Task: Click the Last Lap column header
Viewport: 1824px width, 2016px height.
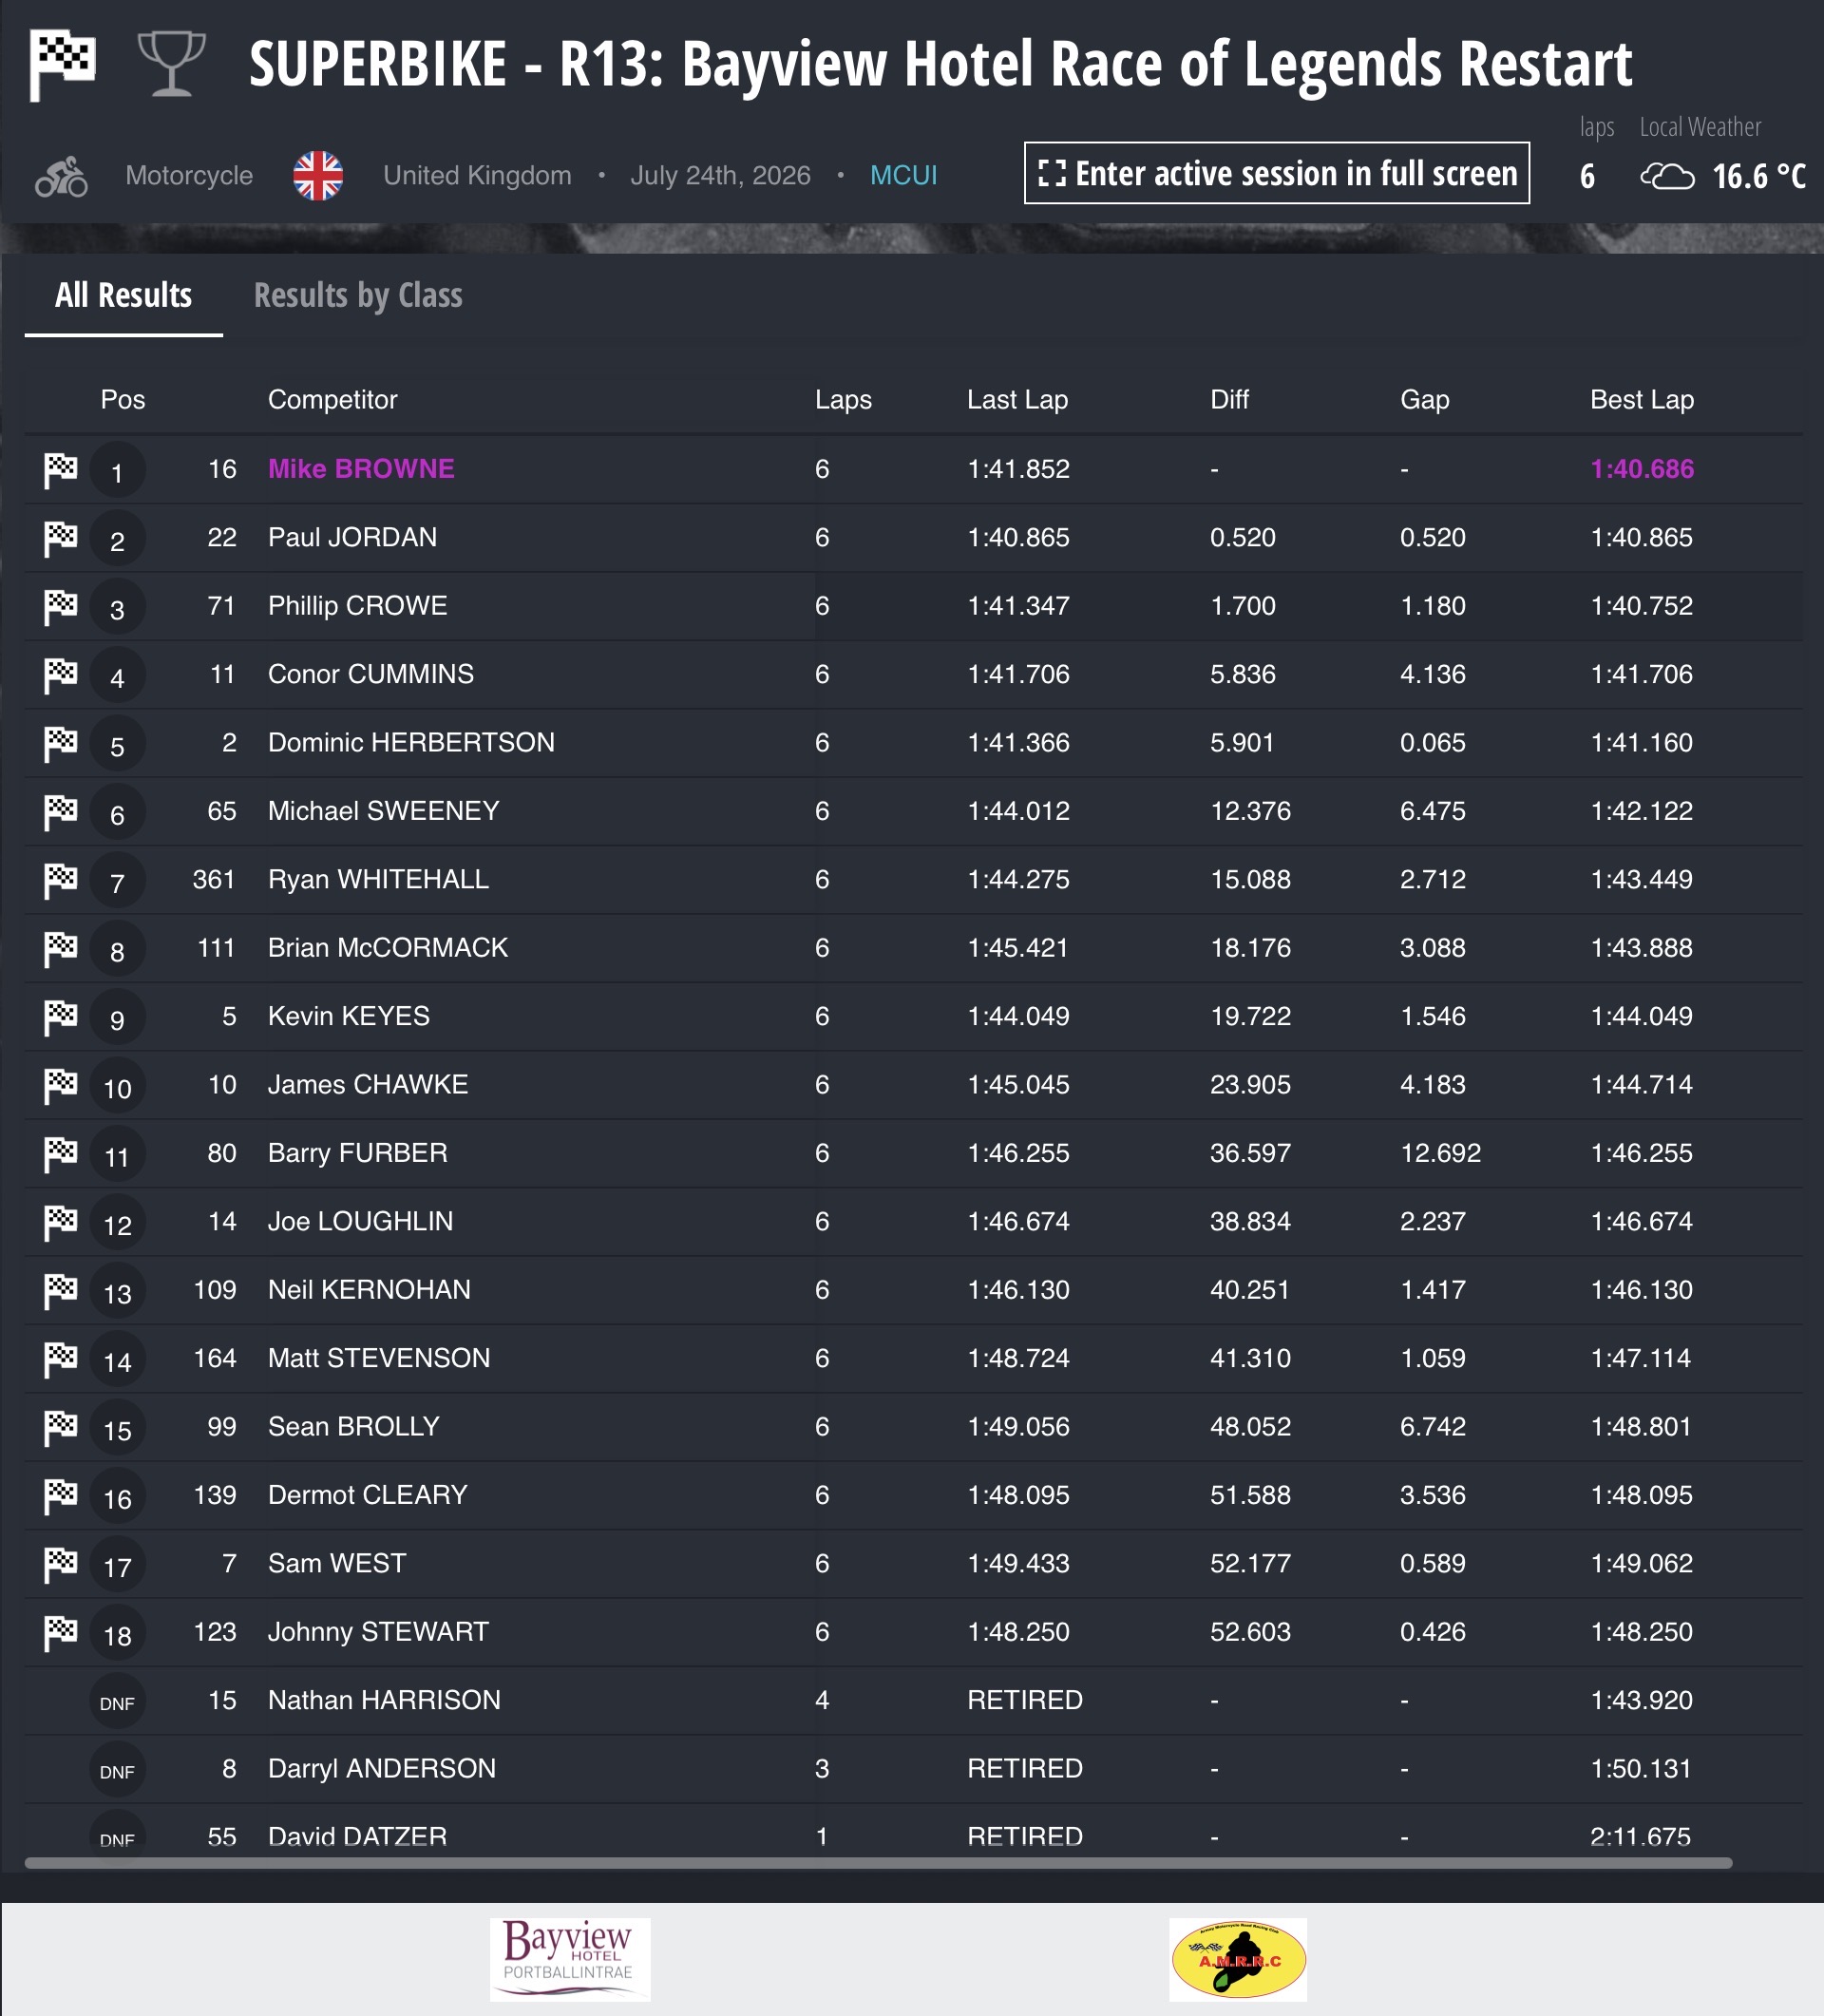Action: [x=1017, y=400]
